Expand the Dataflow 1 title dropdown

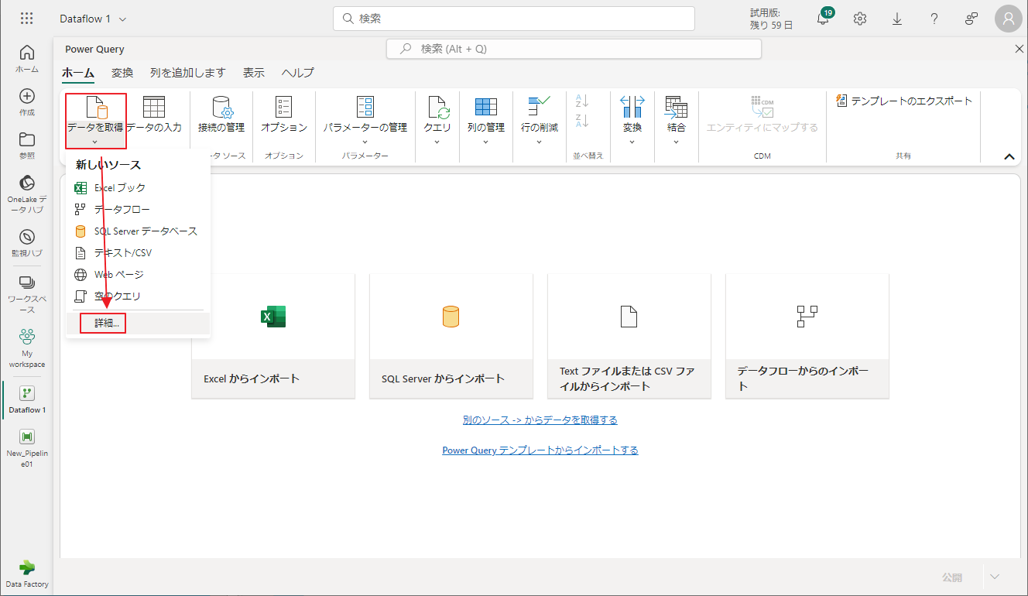[123, 19]
